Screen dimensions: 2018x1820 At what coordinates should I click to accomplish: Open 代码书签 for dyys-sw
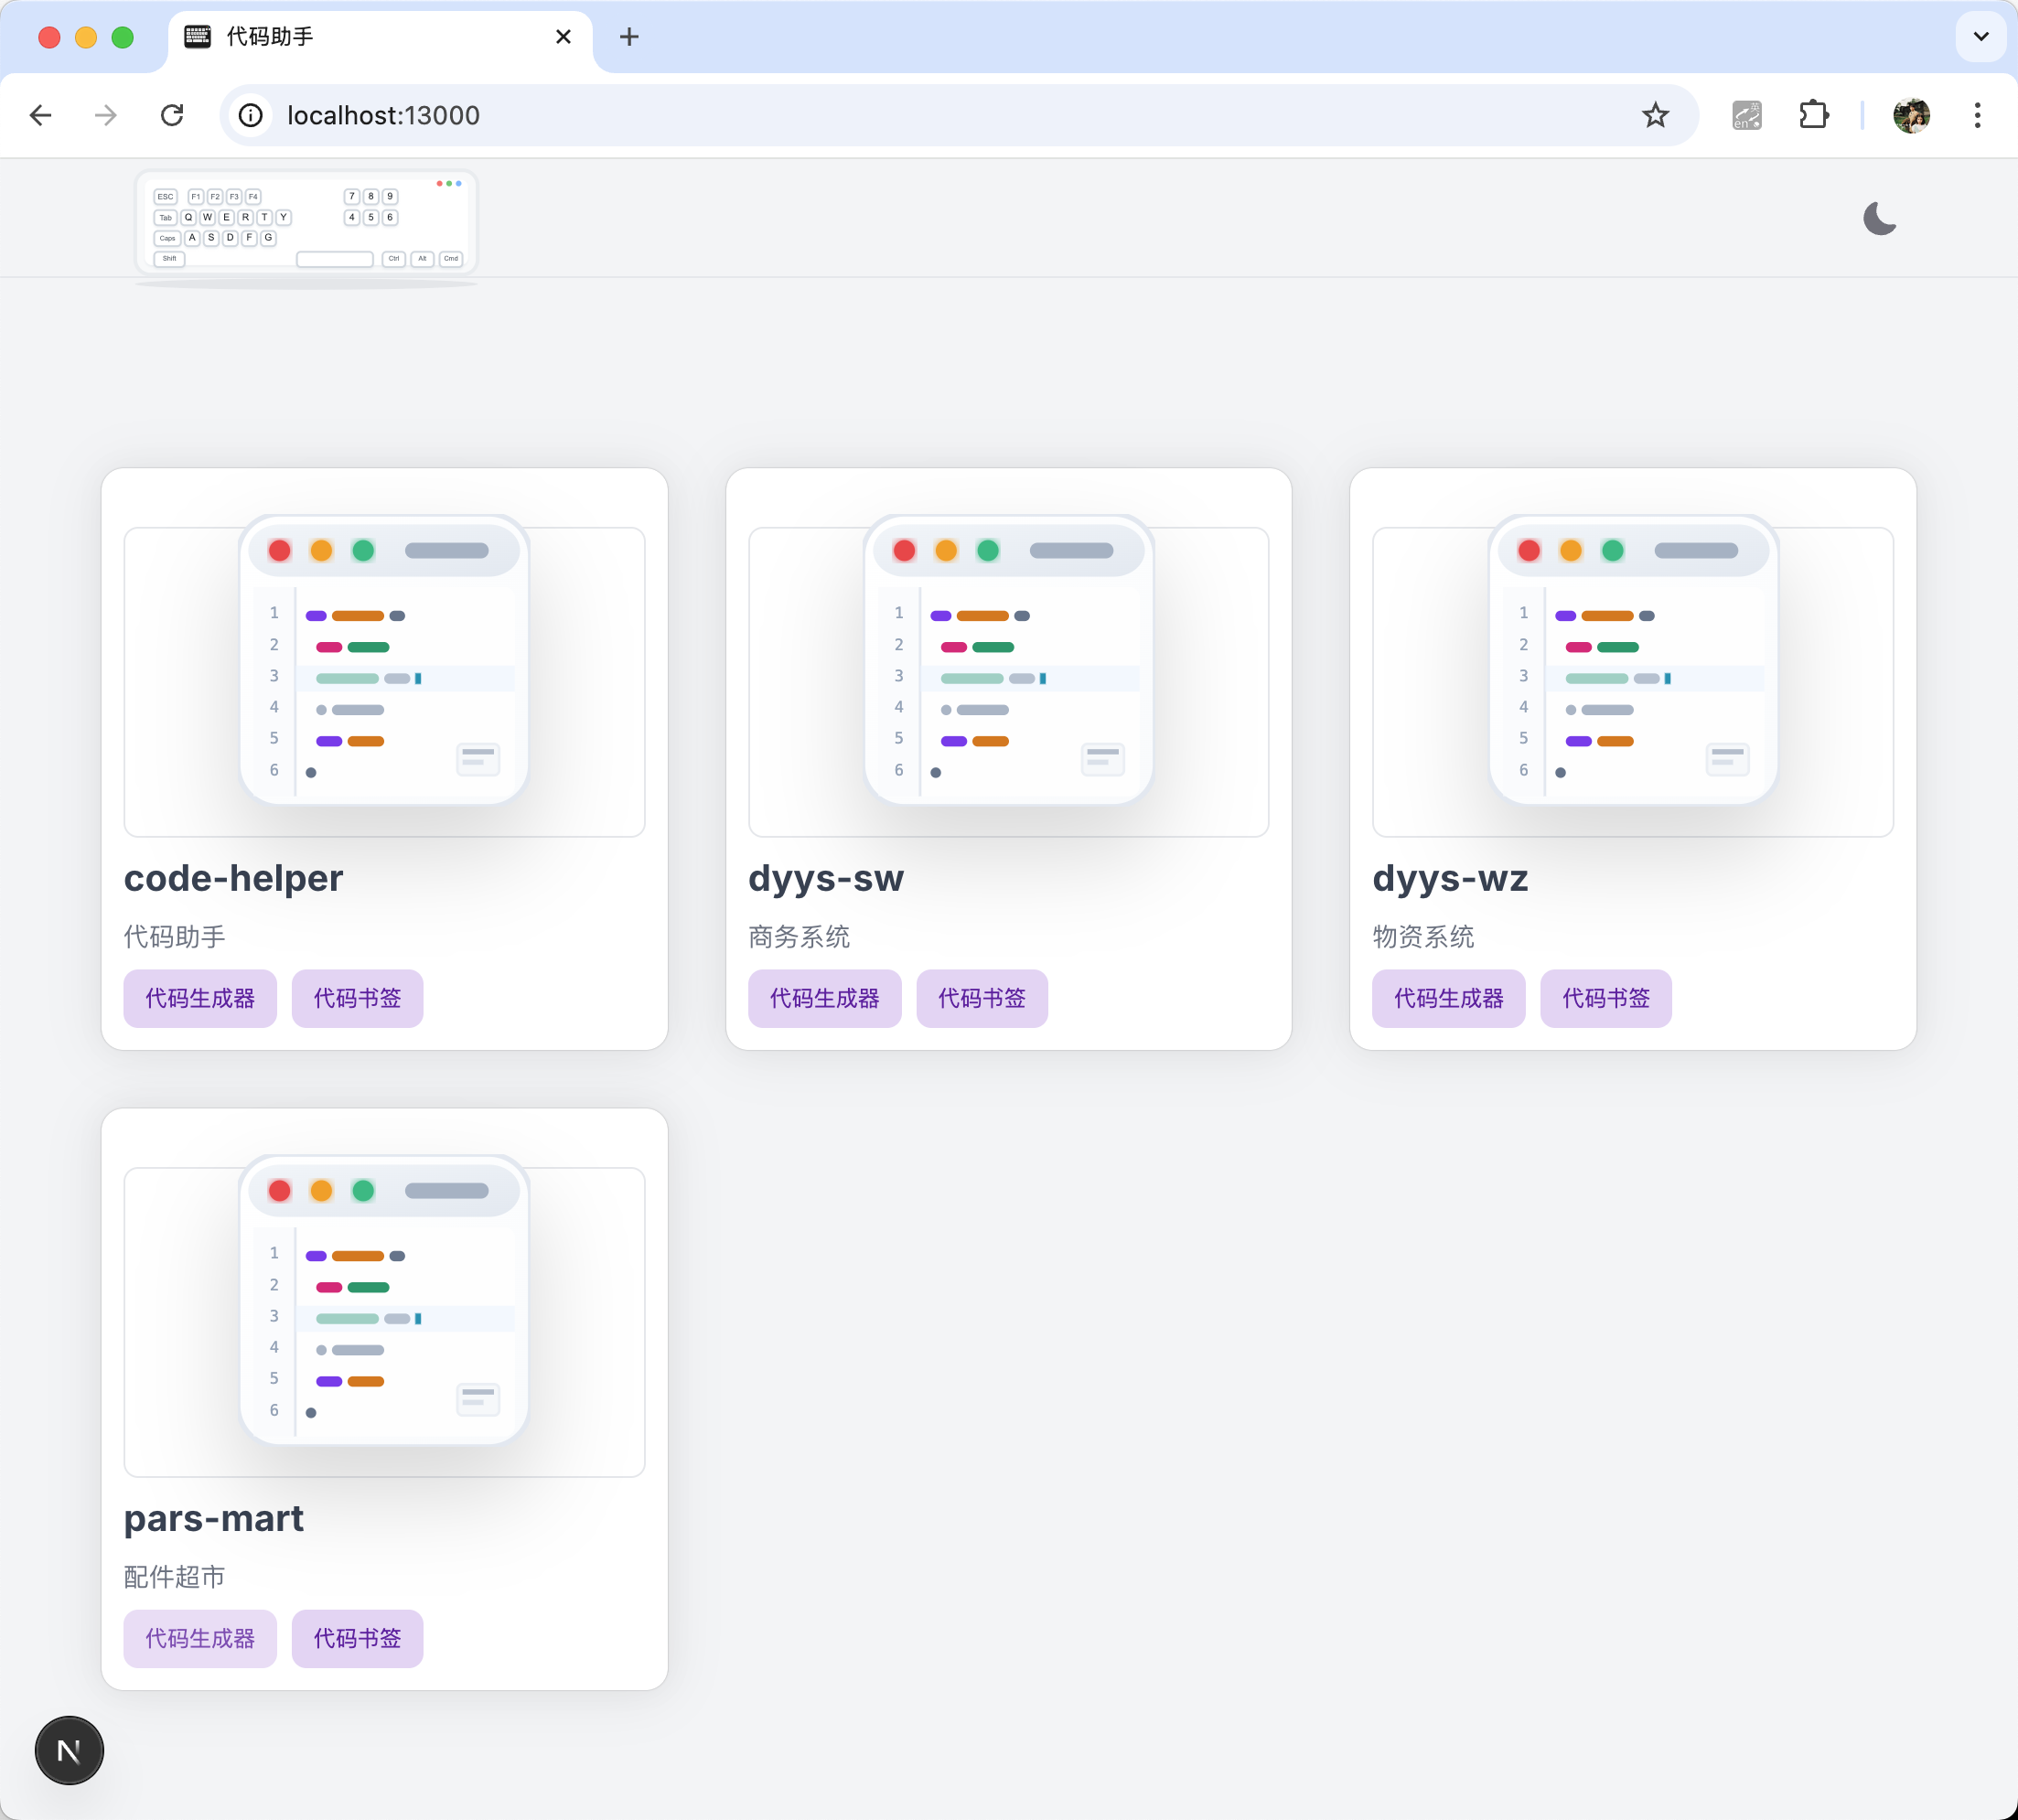point(981,998)
